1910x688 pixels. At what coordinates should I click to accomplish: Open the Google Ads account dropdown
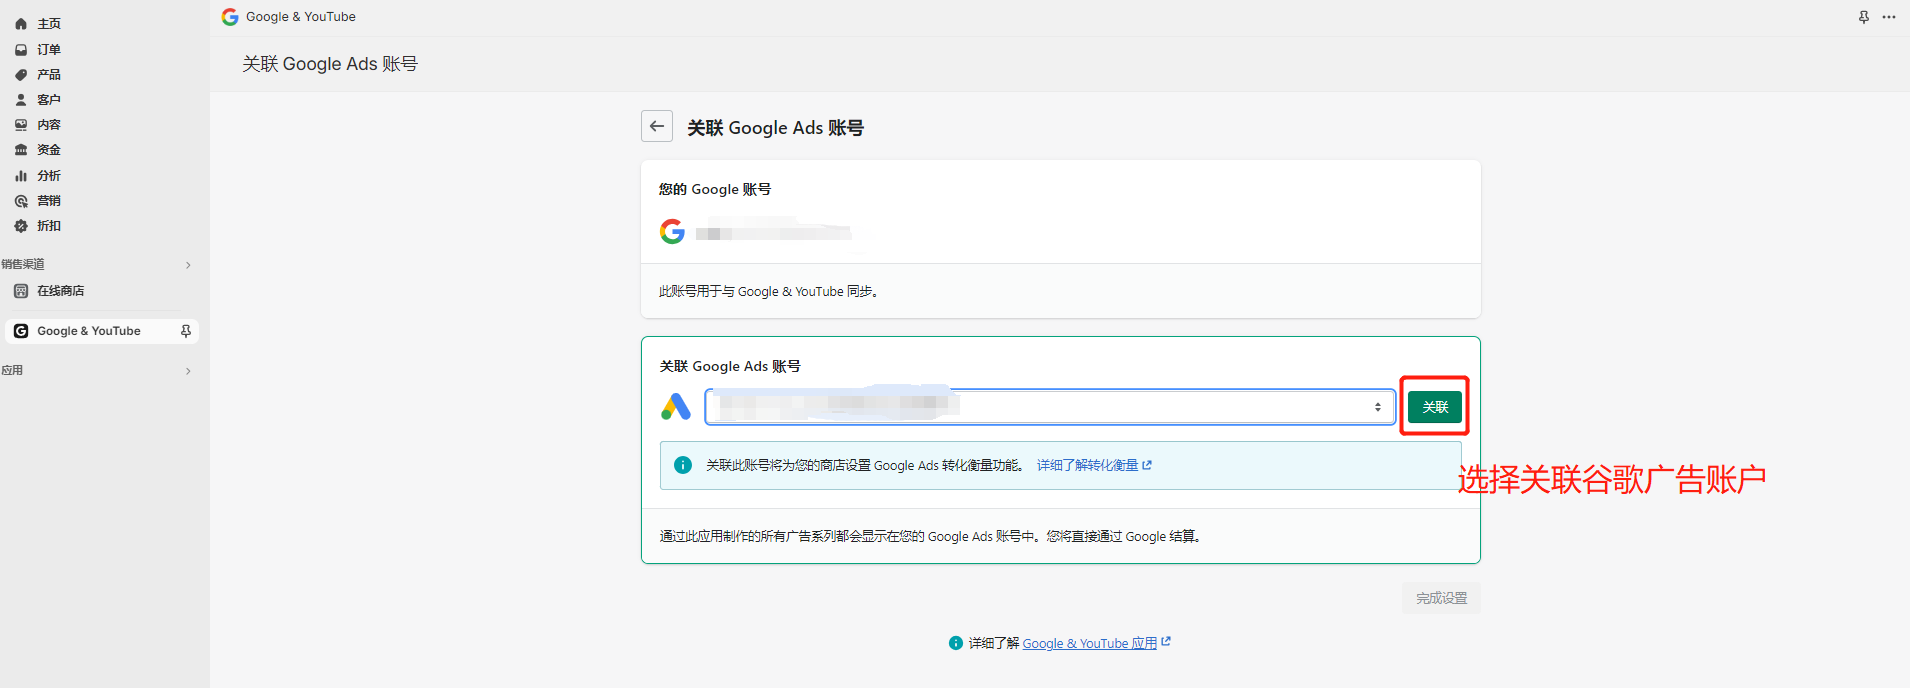1049,407
